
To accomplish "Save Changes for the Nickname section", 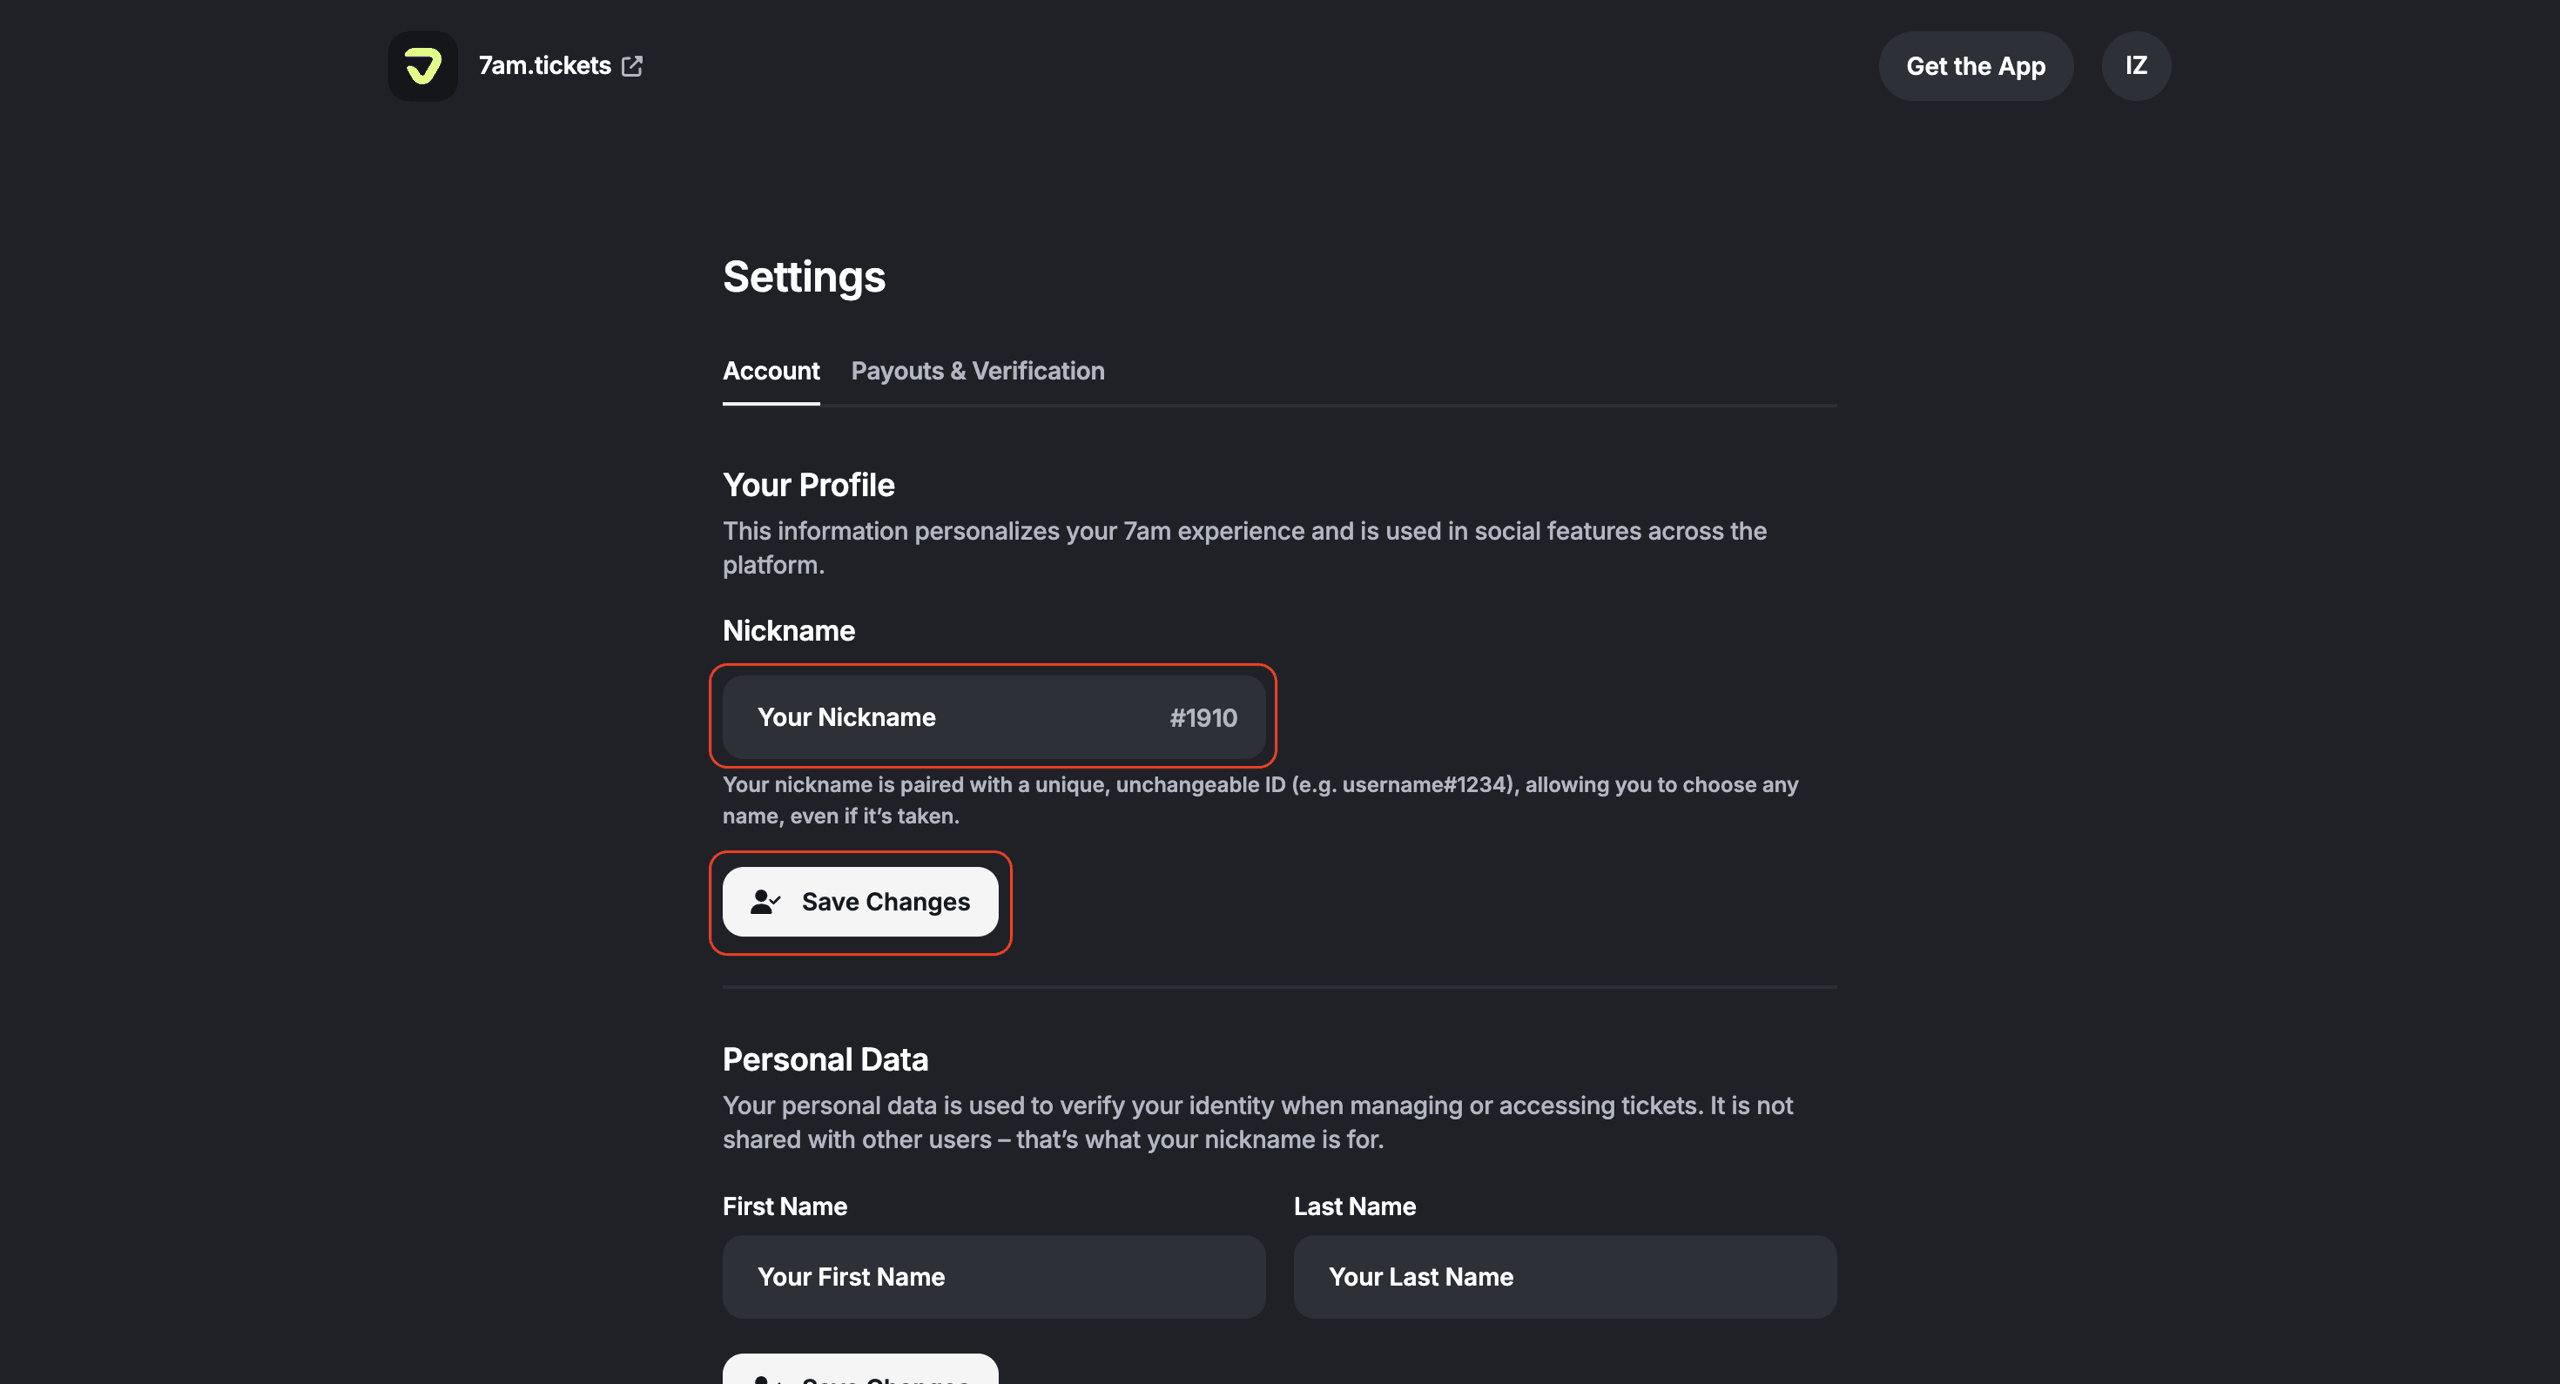I will click(884, 901).
